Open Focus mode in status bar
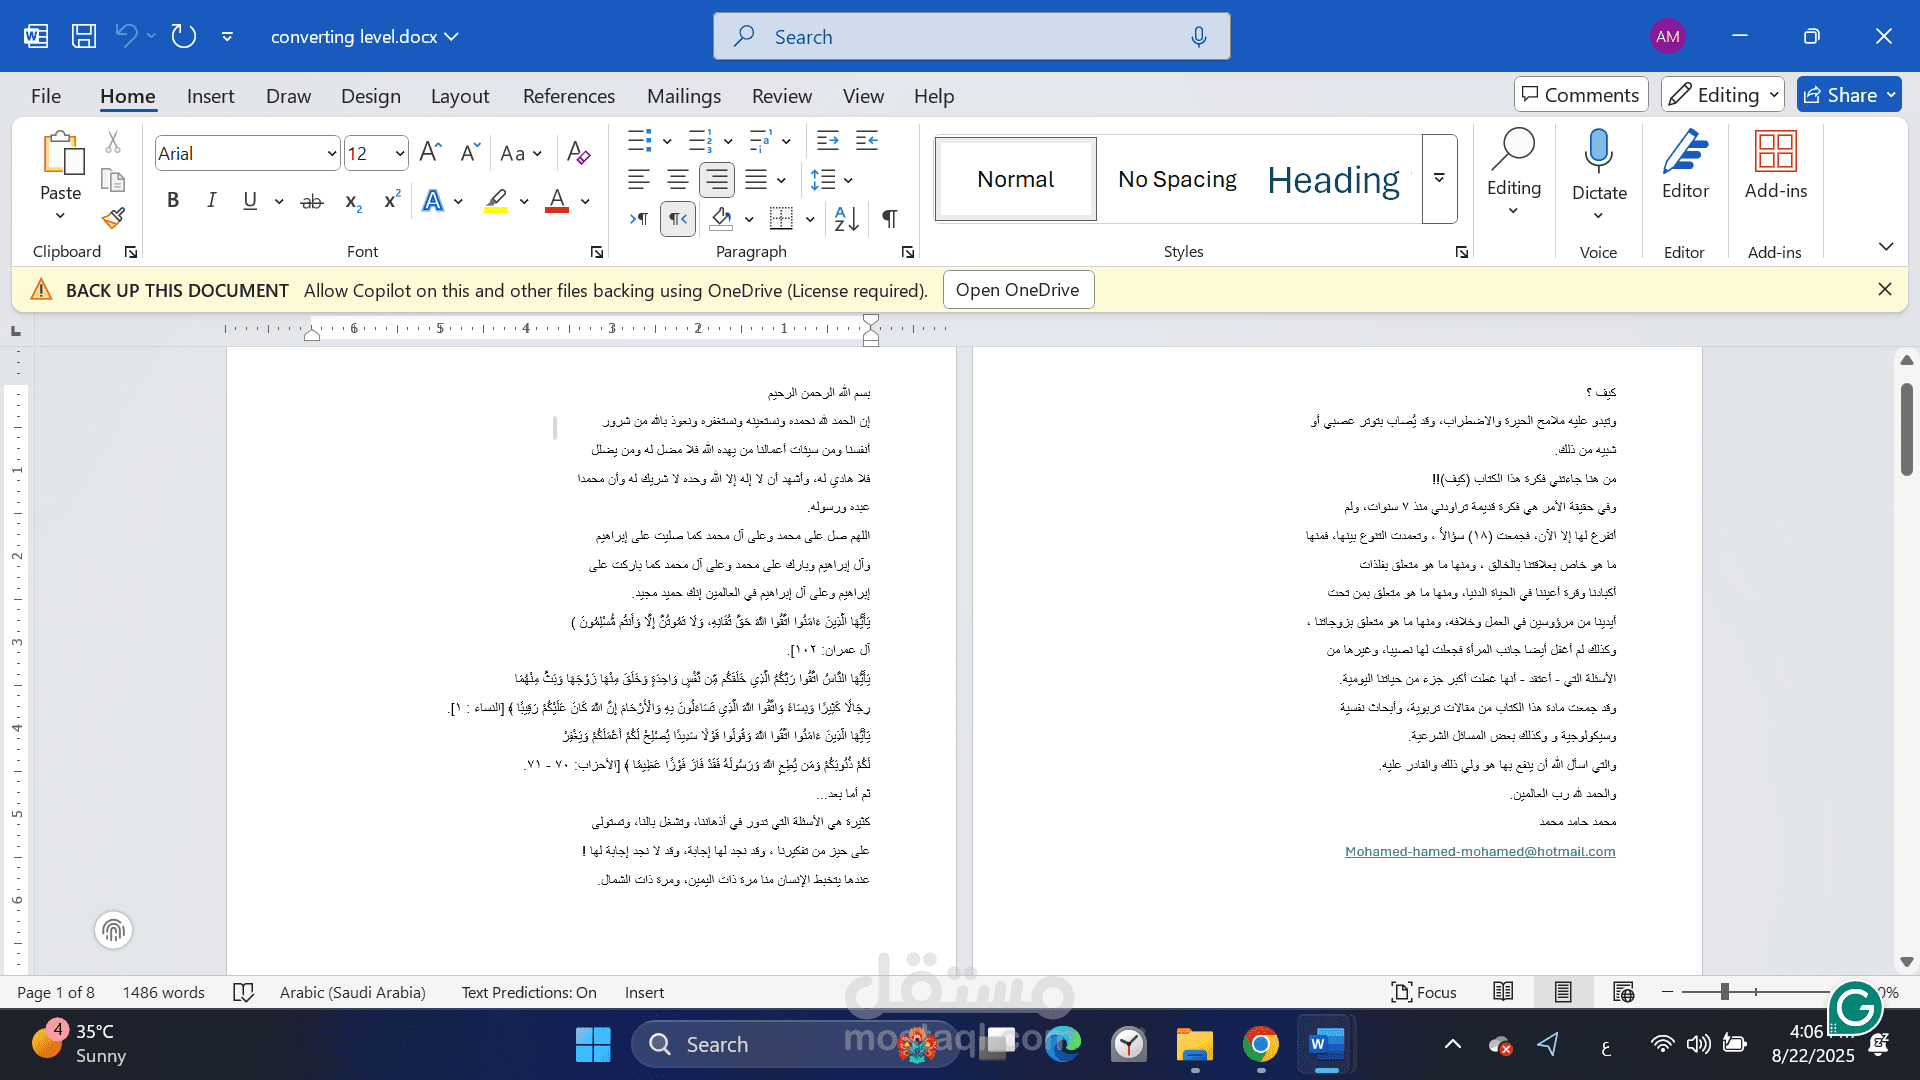The image size is (1920, 1080). click(1424, 992)
